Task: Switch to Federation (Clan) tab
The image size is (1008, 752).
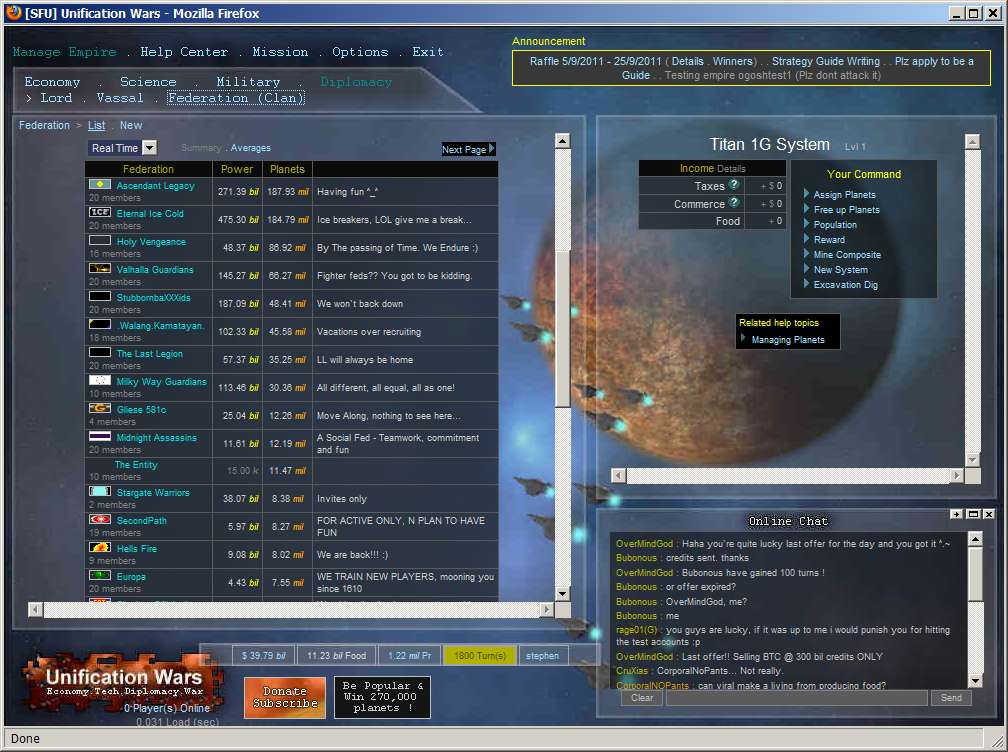Action: [x=236, y=98]
